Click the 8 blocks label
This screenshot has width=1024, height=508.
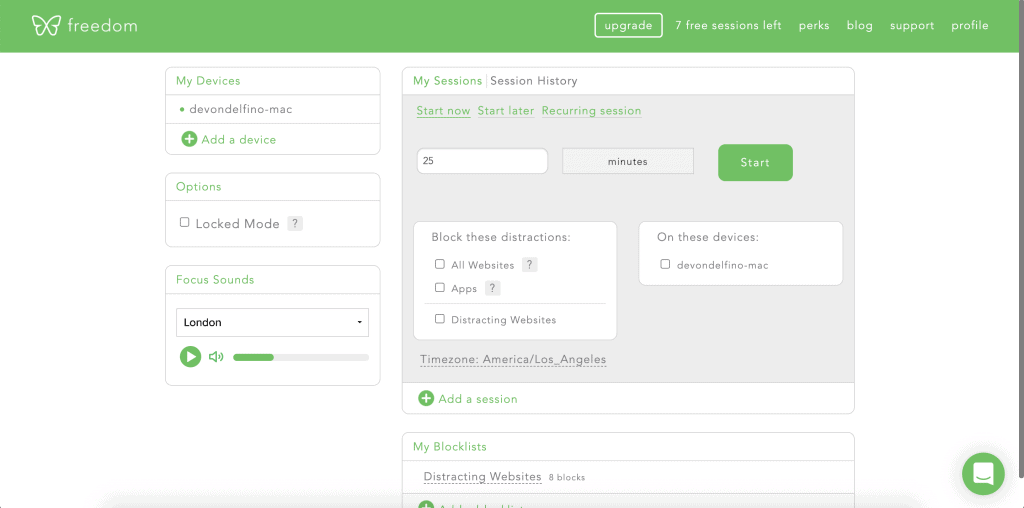click(x=567, y=477)
